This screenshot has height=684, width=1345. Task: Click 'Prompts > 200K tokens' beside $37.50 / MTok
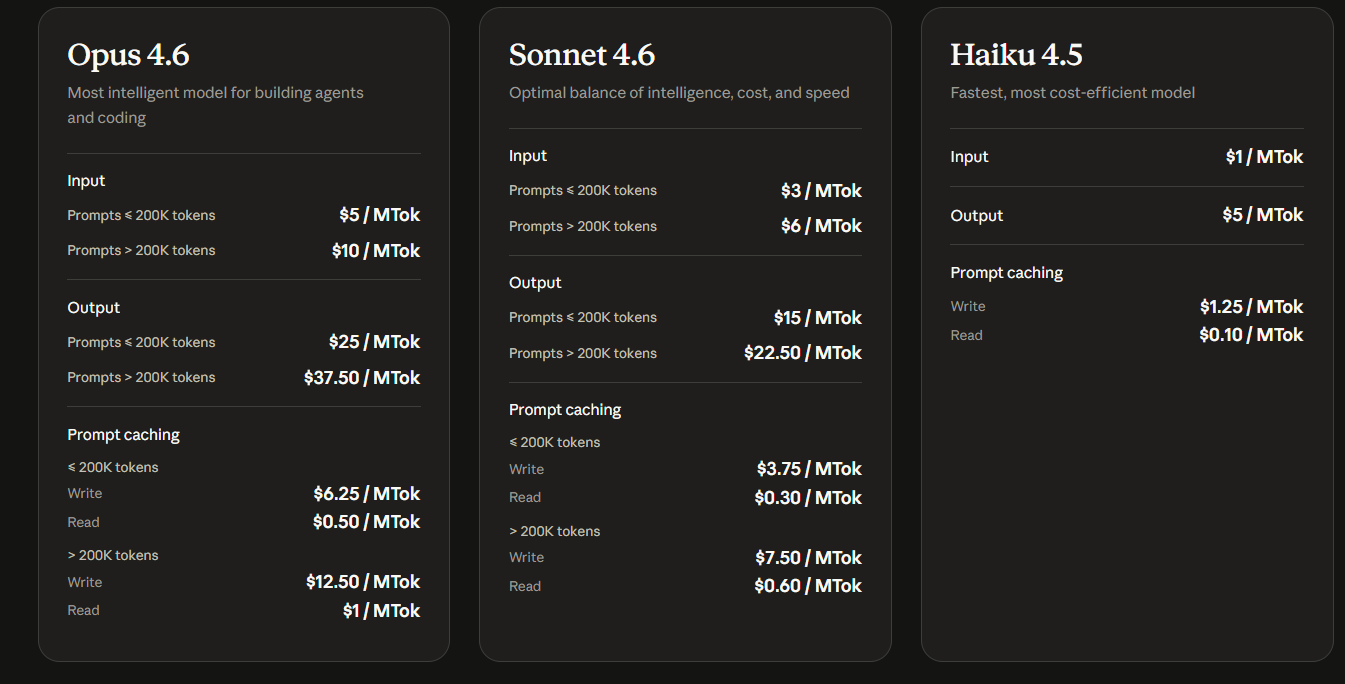(141, 377)
